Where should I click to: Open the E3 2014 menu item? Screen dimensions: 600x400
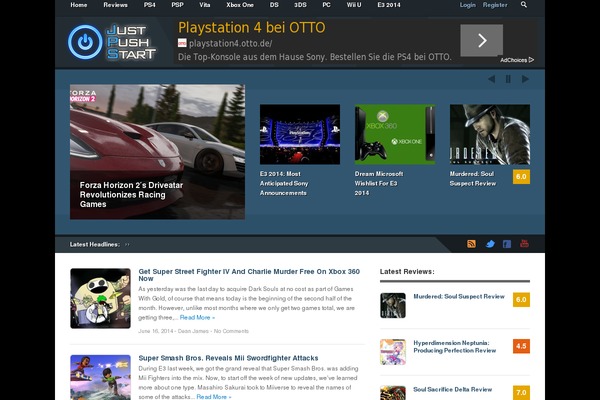click(x=389, y=5)
